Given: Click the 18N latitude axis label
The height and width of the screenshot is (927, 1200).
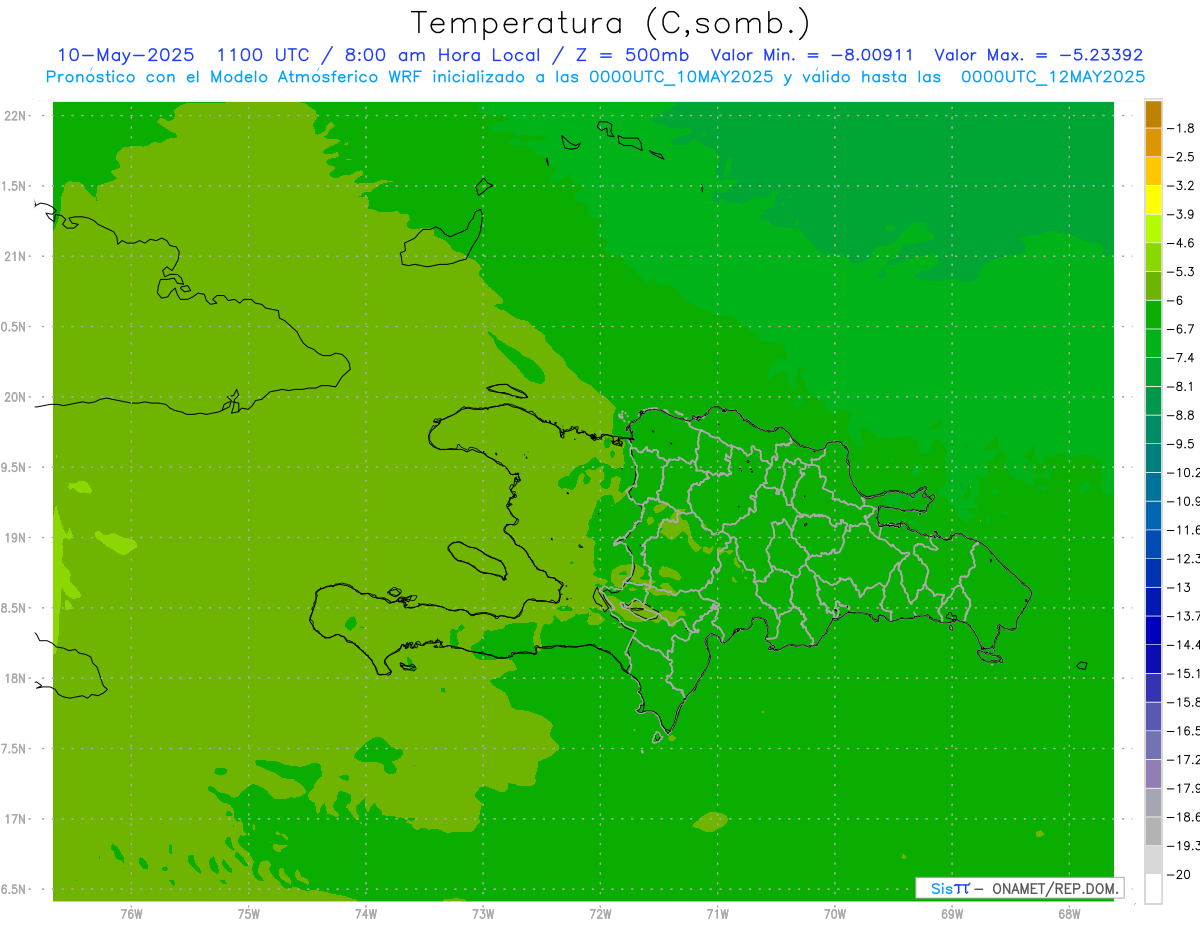Looking at the screenshot, I should pos(16,678).
